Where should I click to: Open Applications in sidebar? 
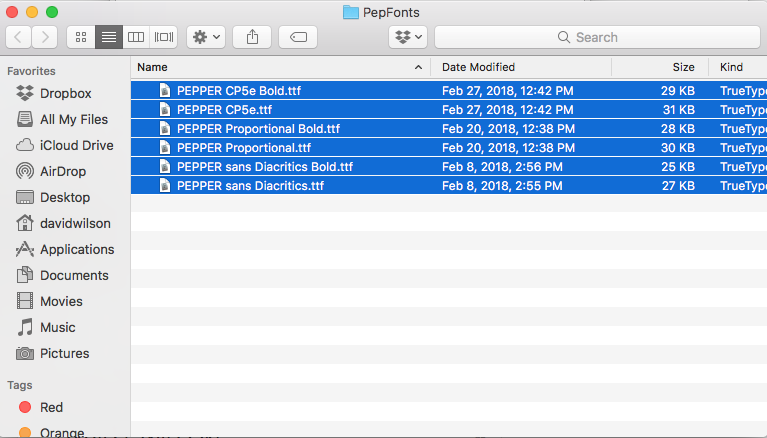coord(65,249)
